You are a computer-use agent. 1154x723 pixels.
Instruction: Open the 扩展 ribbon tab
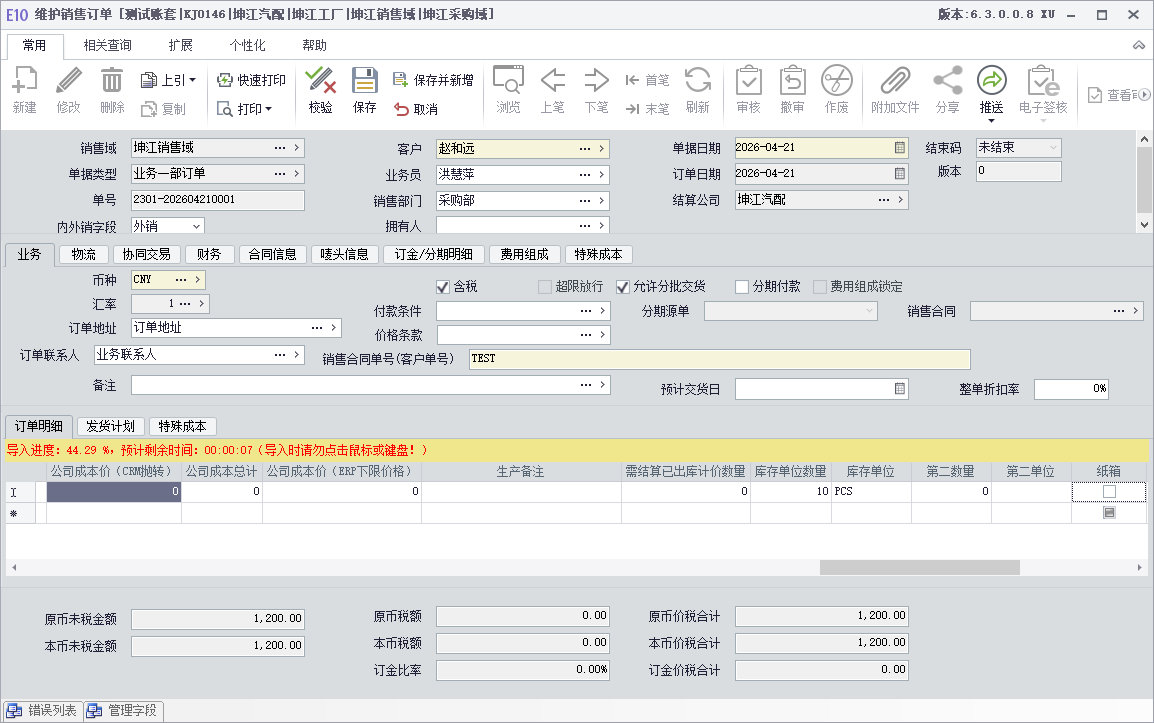(x=180, y=46)
